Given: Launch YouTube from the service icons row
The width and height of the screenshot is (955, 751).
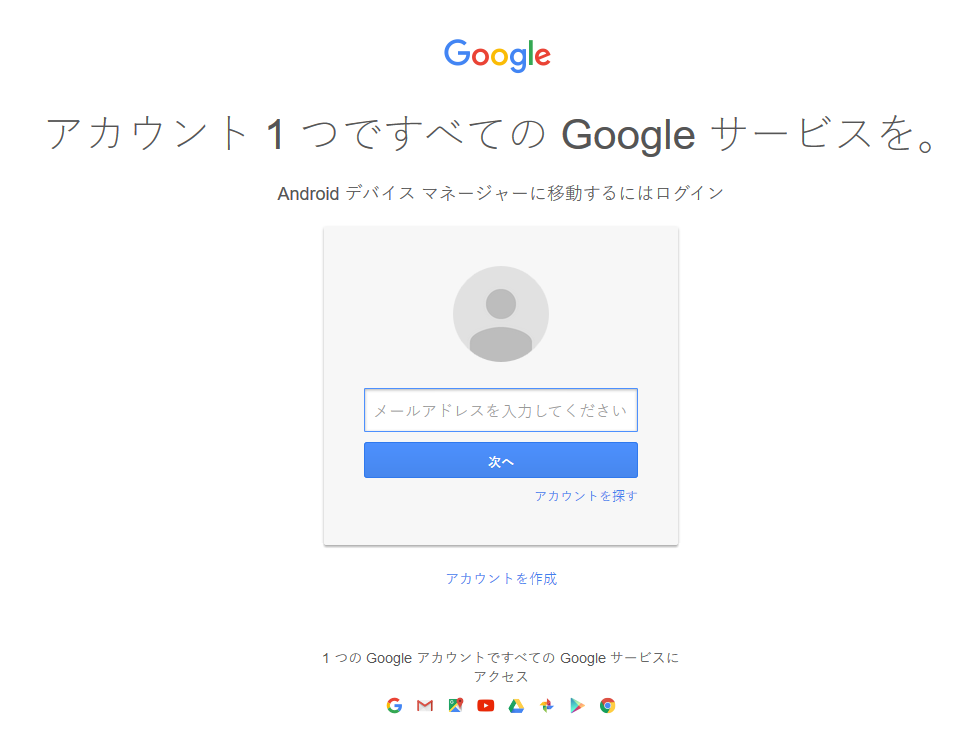Looking at the screenshot, I should coord(485,705).
